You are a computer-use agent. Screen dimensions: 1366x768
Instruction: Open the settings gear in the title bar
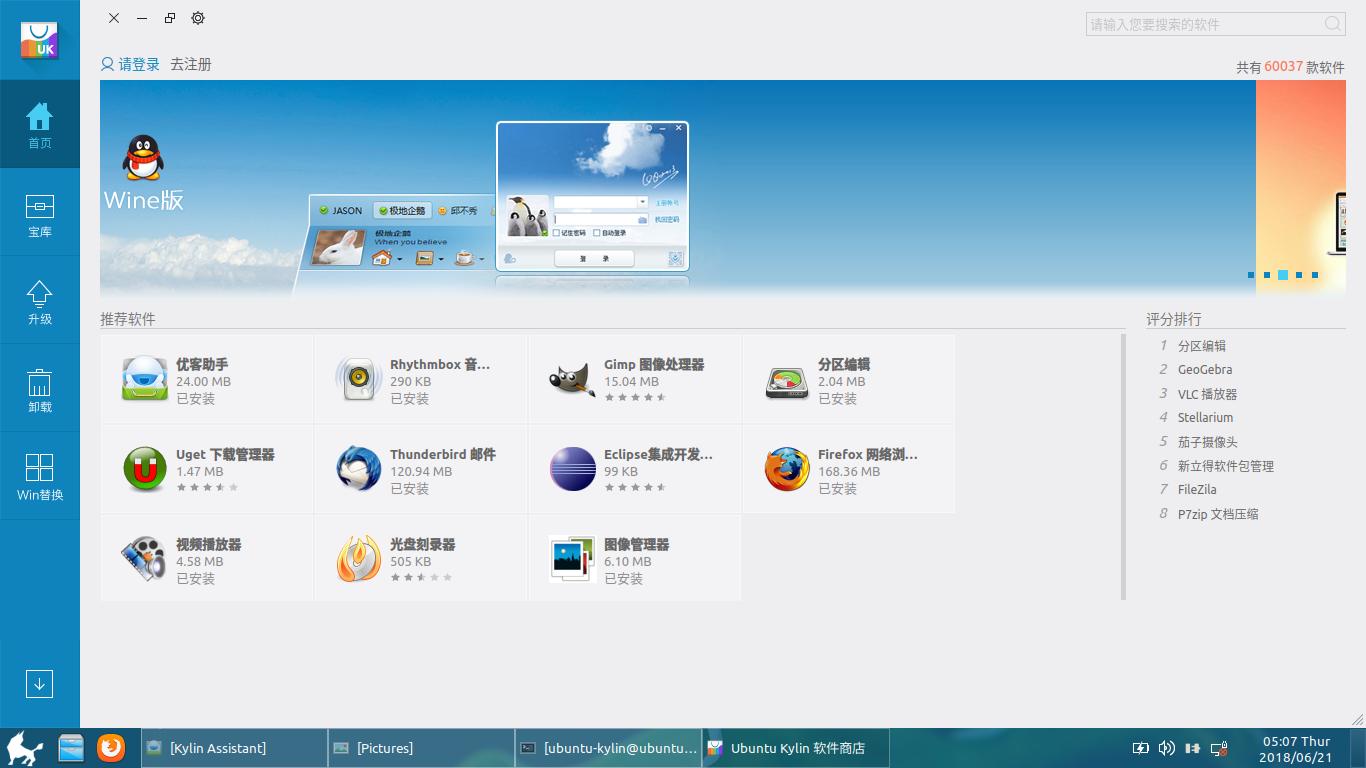(x=198, y=18)
